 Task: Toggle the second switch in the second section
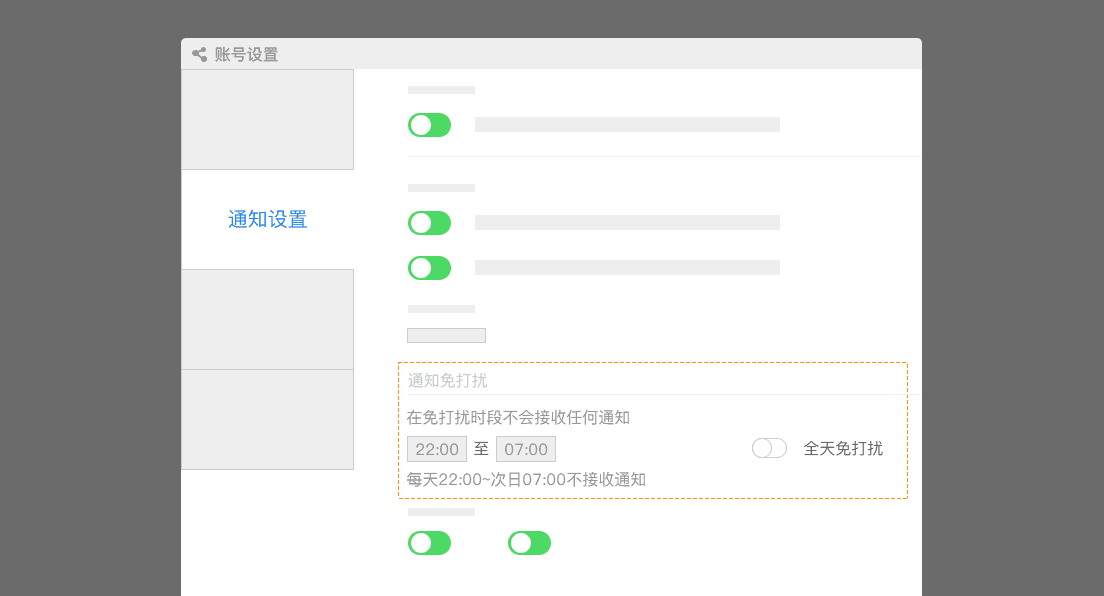point(429,268)
